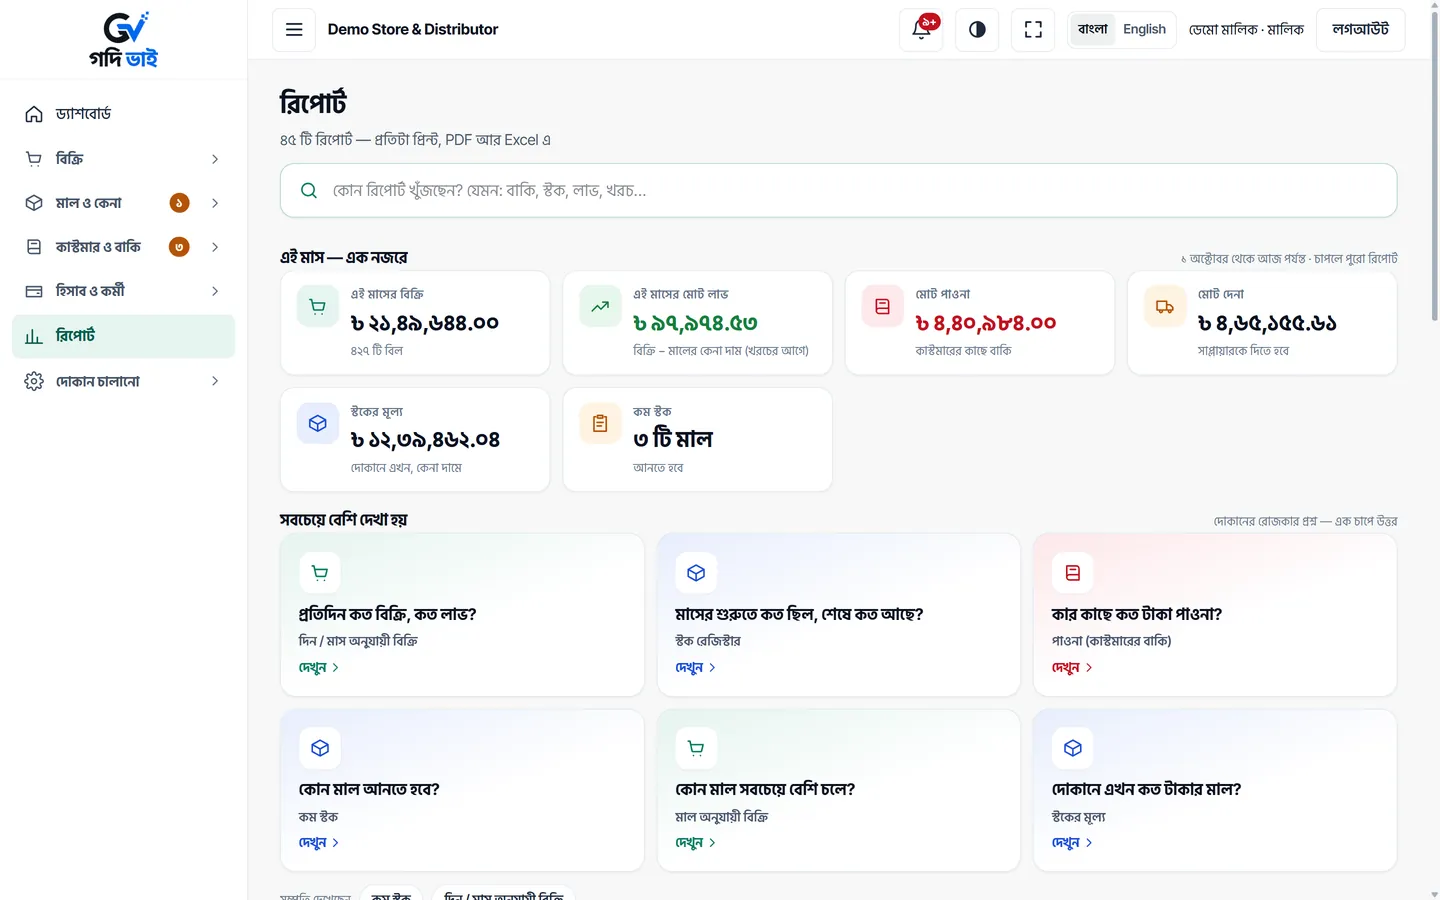Open ড্যাশবোর্ড from the sidebar
The image size is (1440, 900).
pyautogui.click(x=123, y=114)
